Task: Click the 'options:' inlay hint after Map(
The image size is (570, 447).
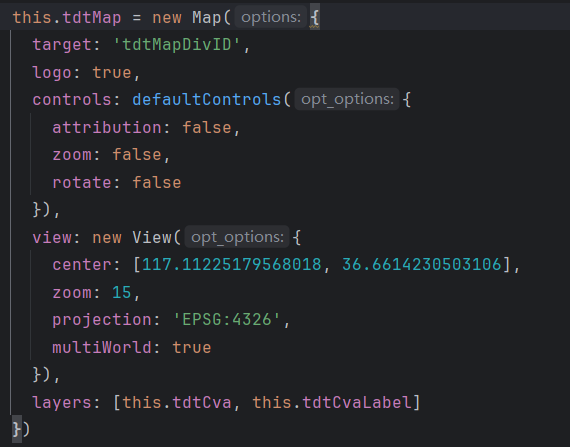Action: 271,17
